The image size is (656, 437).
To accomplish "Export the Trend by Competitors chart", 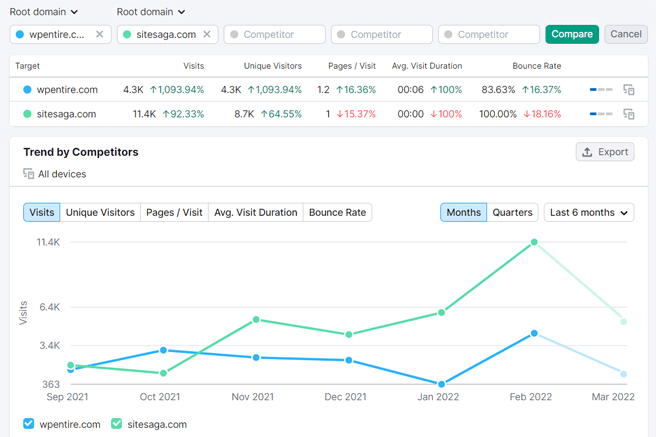I will pyautogui.click(x=605, y=152).
